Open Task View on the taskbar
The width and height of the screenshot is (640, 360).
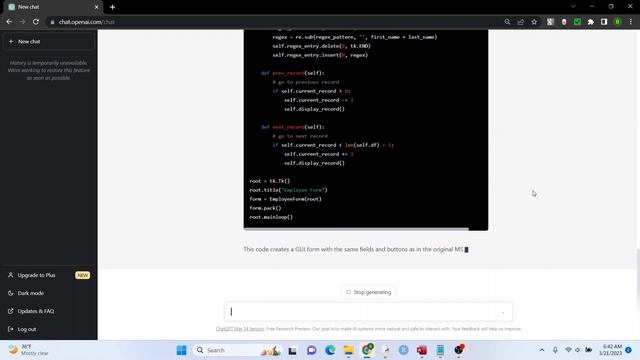(x=292, y=350)
